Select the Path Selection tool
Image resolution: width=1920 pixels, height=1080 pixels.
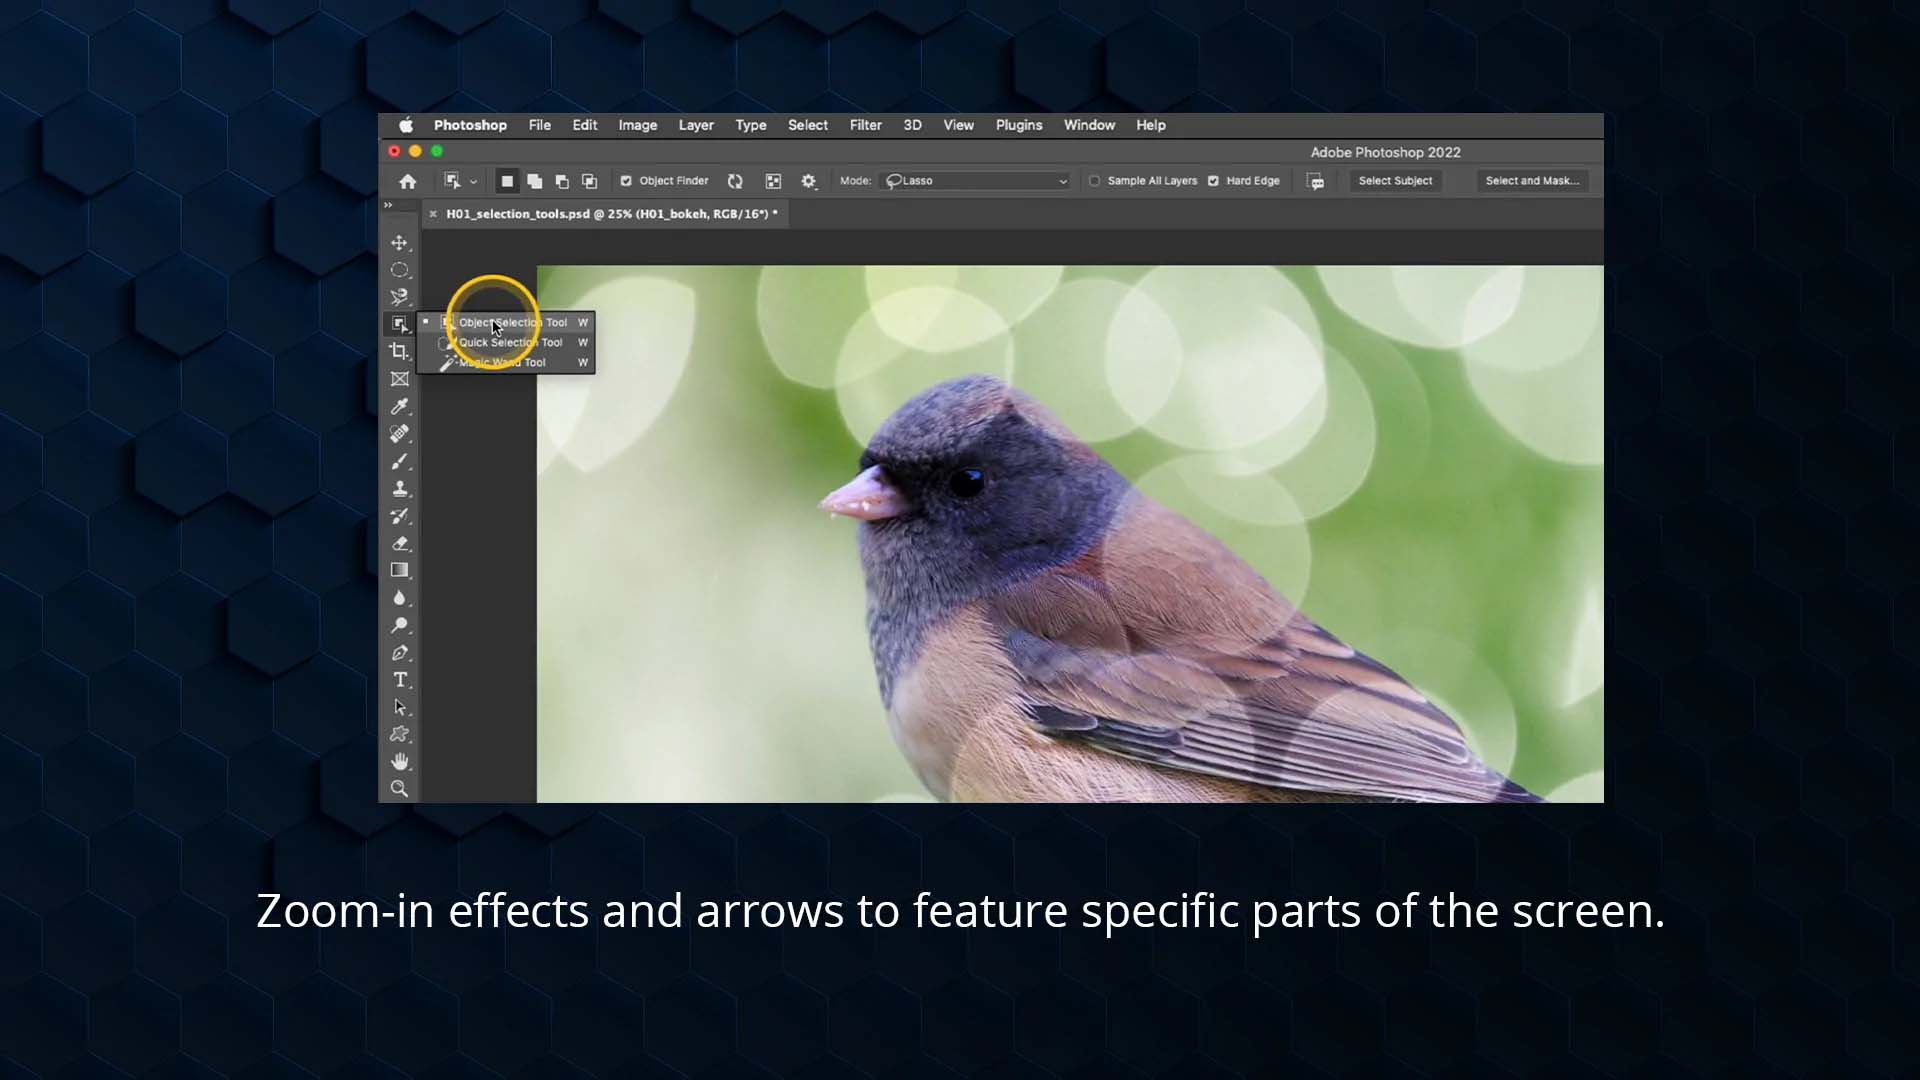400,707
